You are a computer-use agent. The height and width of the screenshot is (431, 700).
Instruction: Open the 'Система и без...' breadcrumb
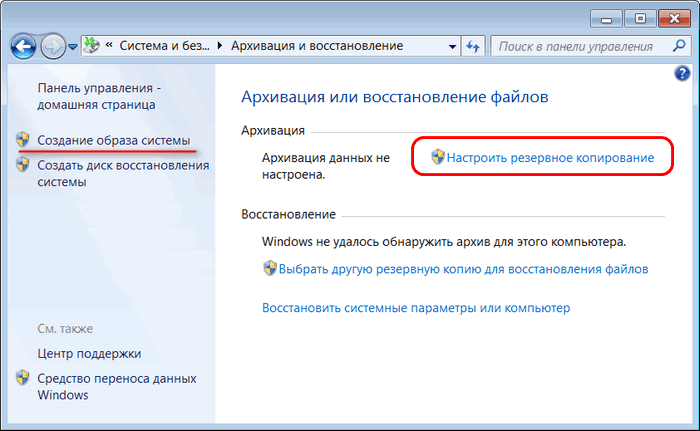coord(164,46)
